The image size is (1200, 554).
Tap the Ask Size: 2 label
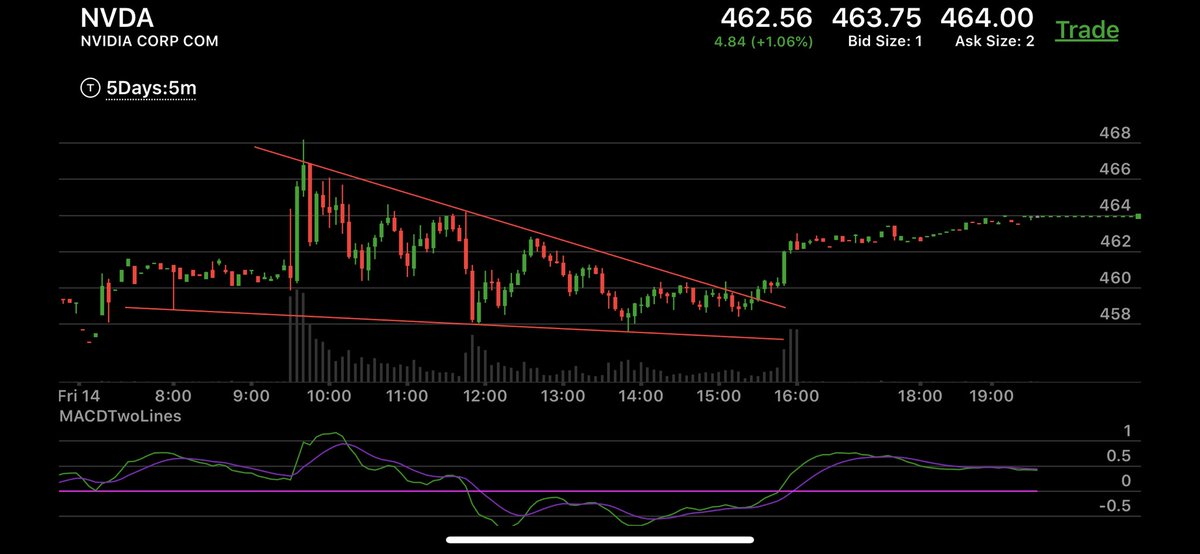click(x=995, y=42)
